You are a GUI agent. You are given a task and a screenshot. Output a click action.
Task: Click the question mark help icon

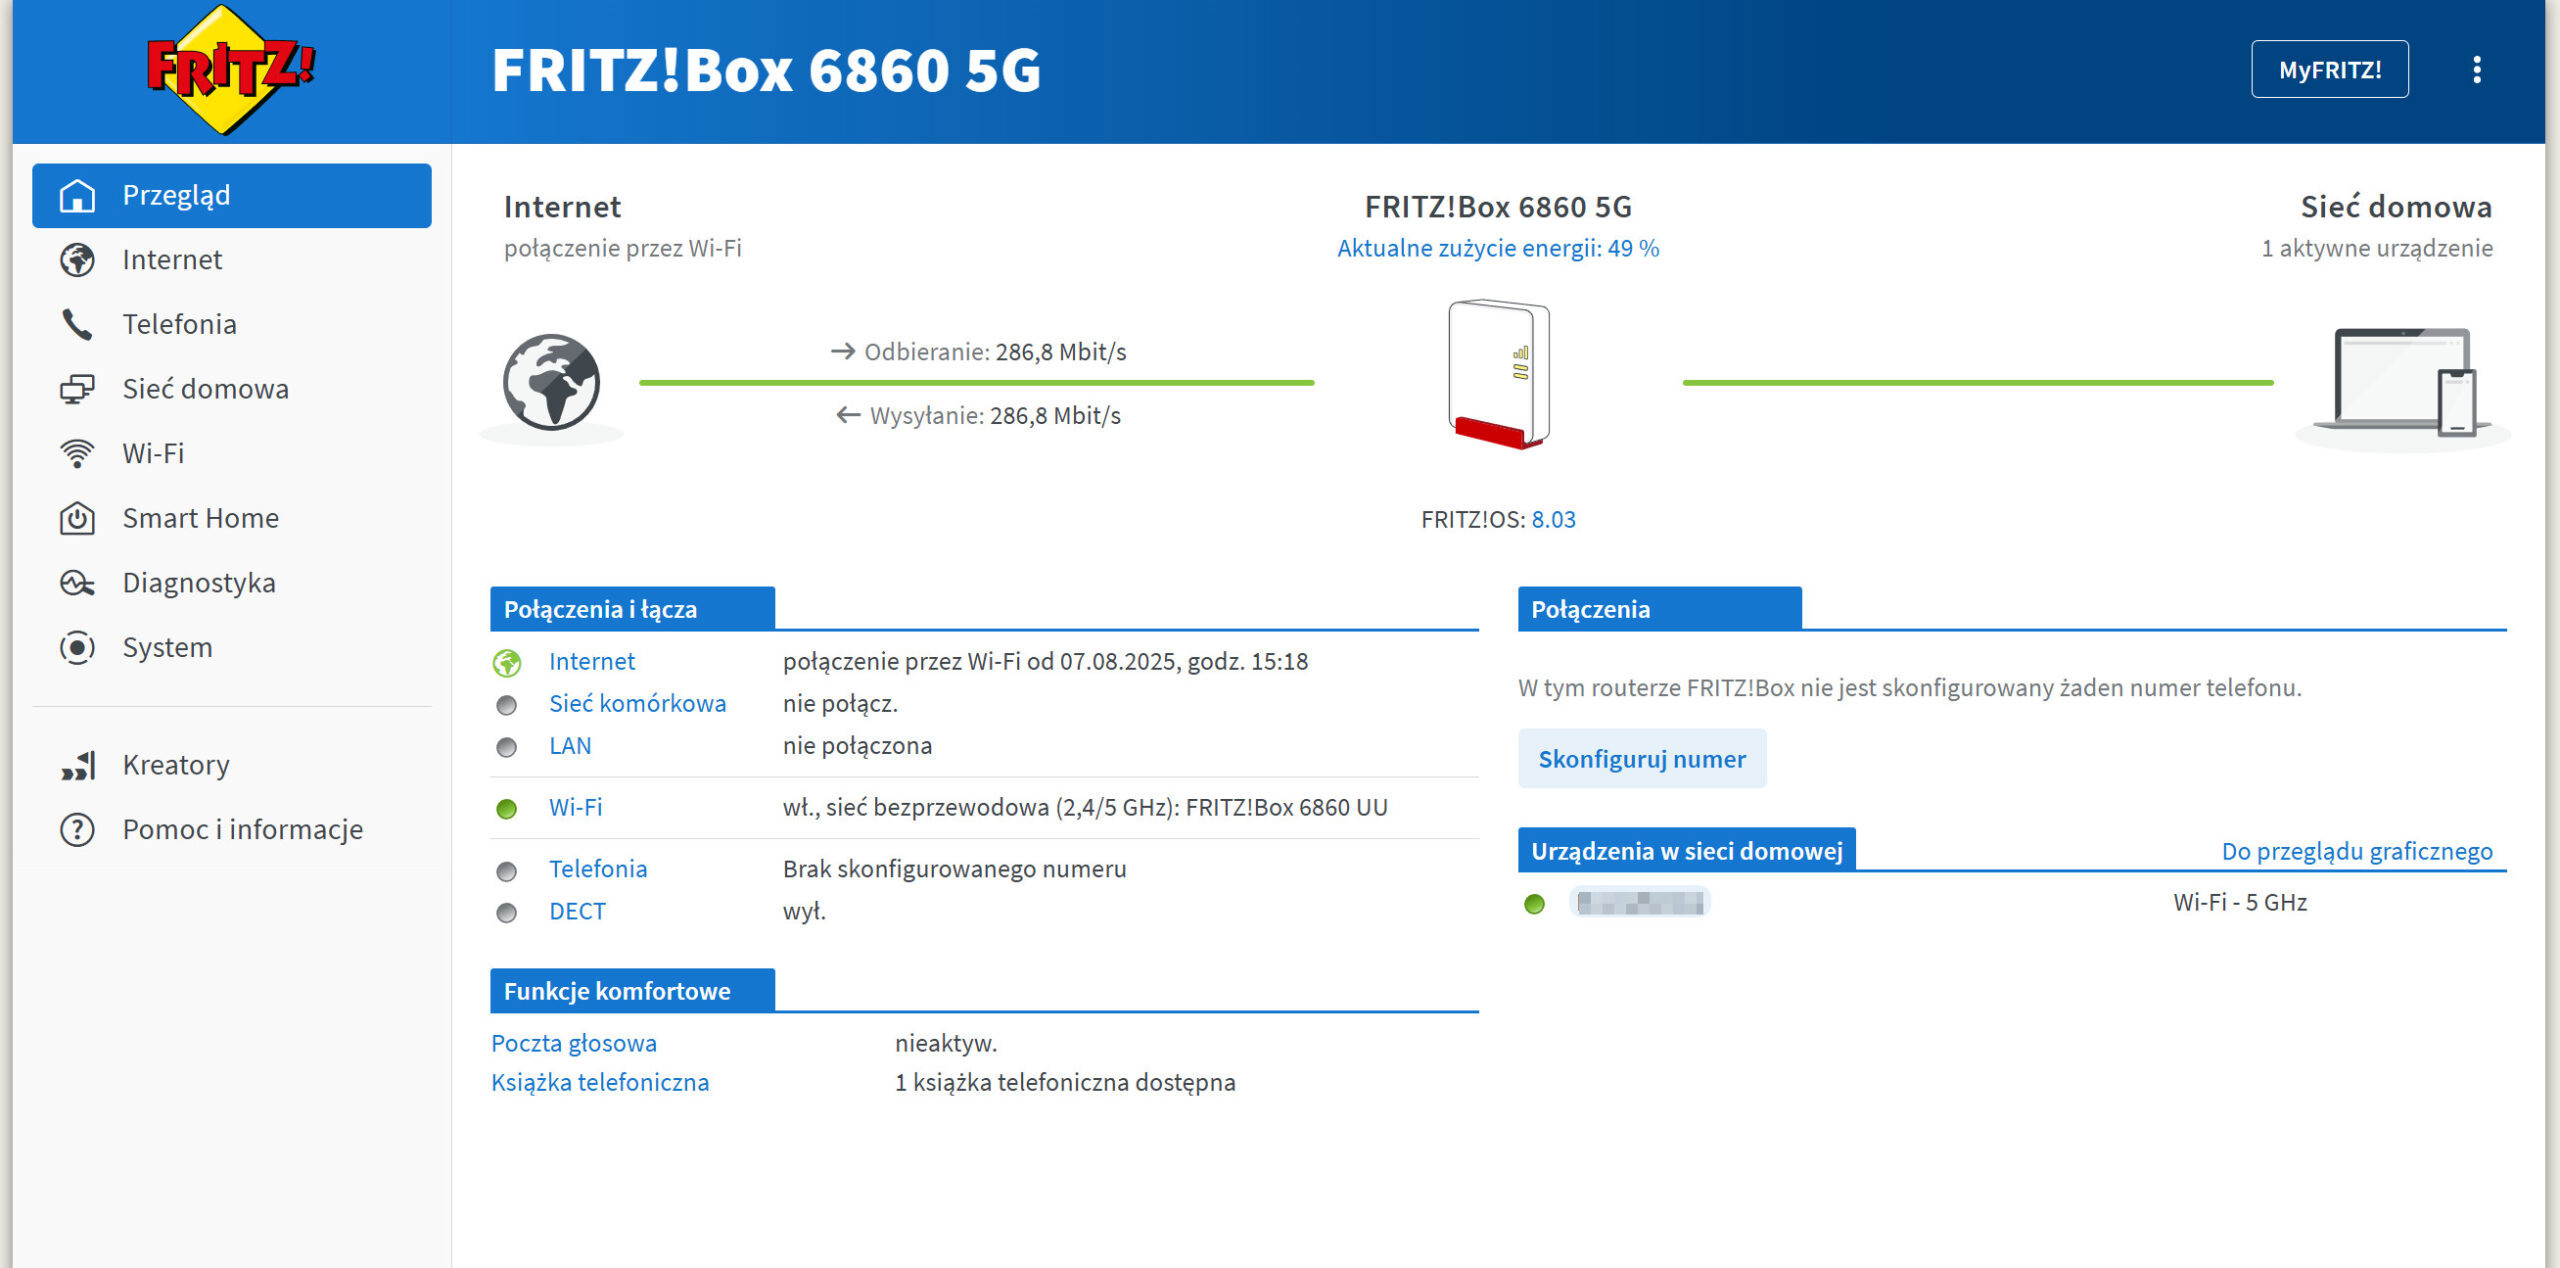77,830
